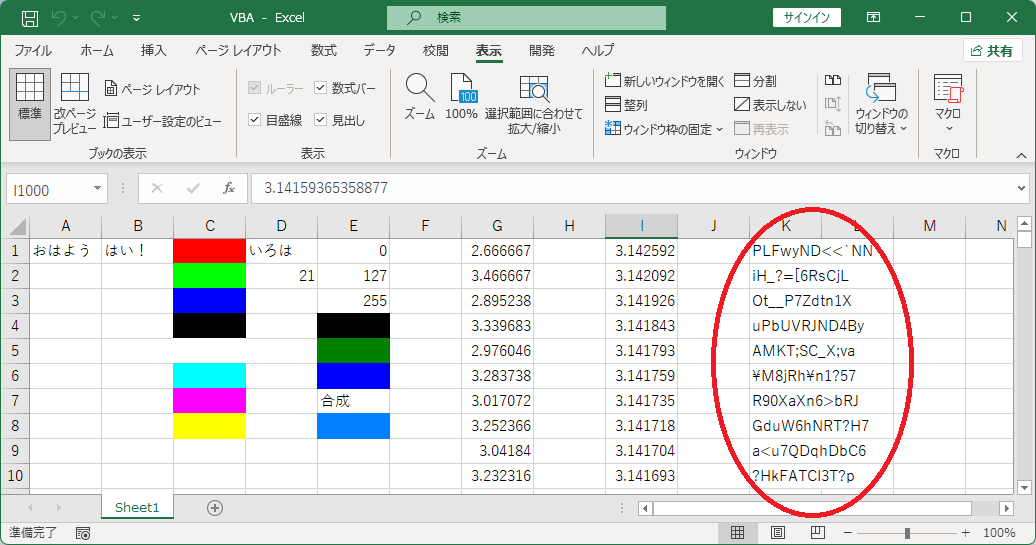Click cell containing おはよう
This screenshot has height=545, width=1036.
(x=65, y=251)
